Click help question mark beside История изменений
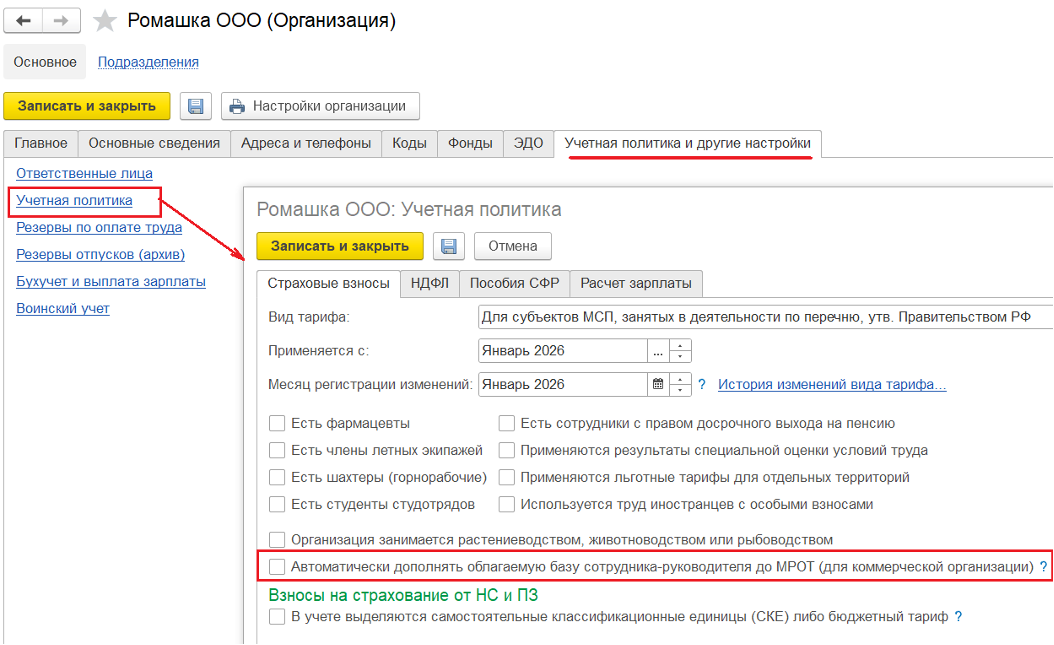The width and height of the screenshot is (1054, 645). click(702, 384)
